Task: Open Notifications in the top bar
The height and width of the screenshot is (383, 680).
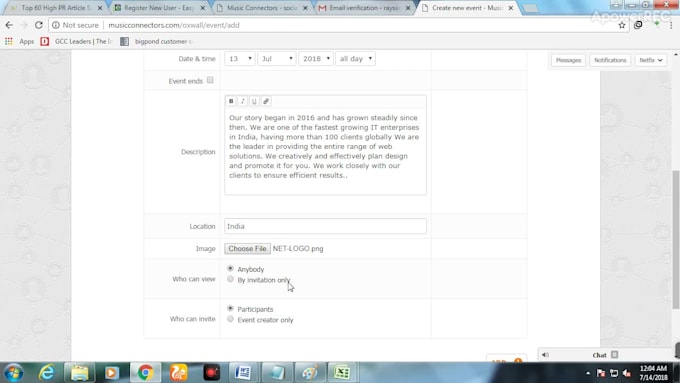Action: click(610, 60)
